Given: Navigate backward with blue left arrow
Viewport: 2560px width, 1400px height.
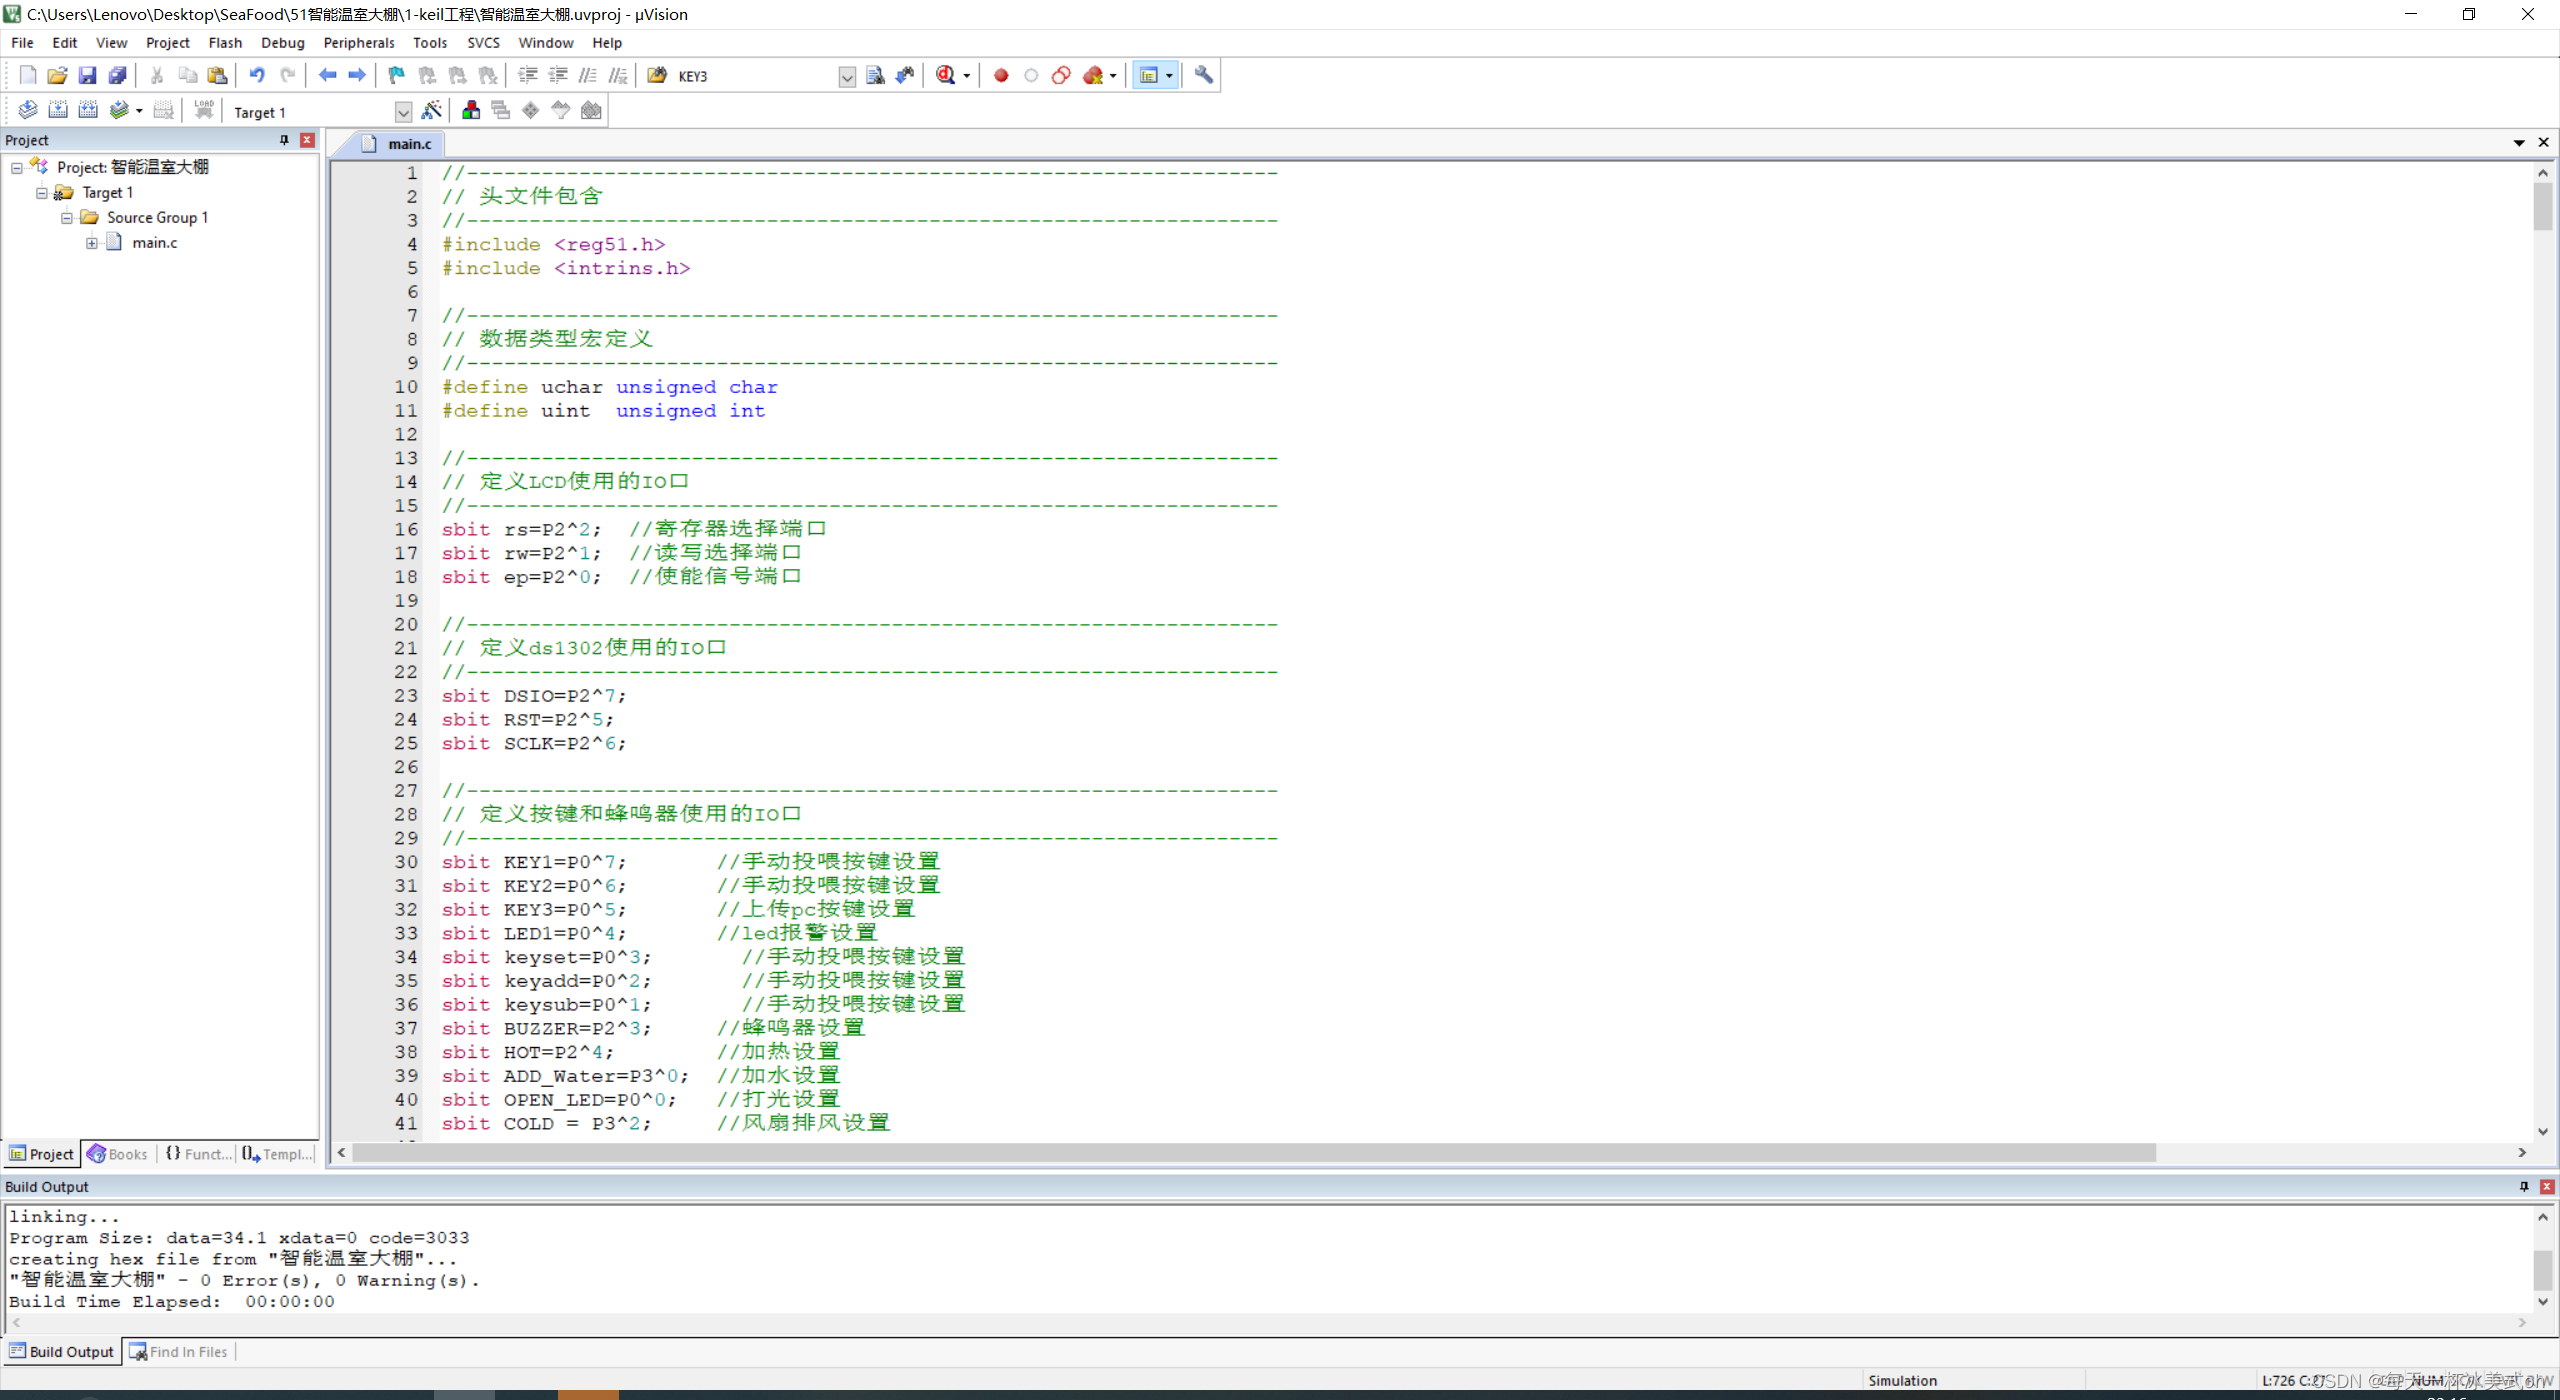Looking at the screenshot, I should [327, 75].
